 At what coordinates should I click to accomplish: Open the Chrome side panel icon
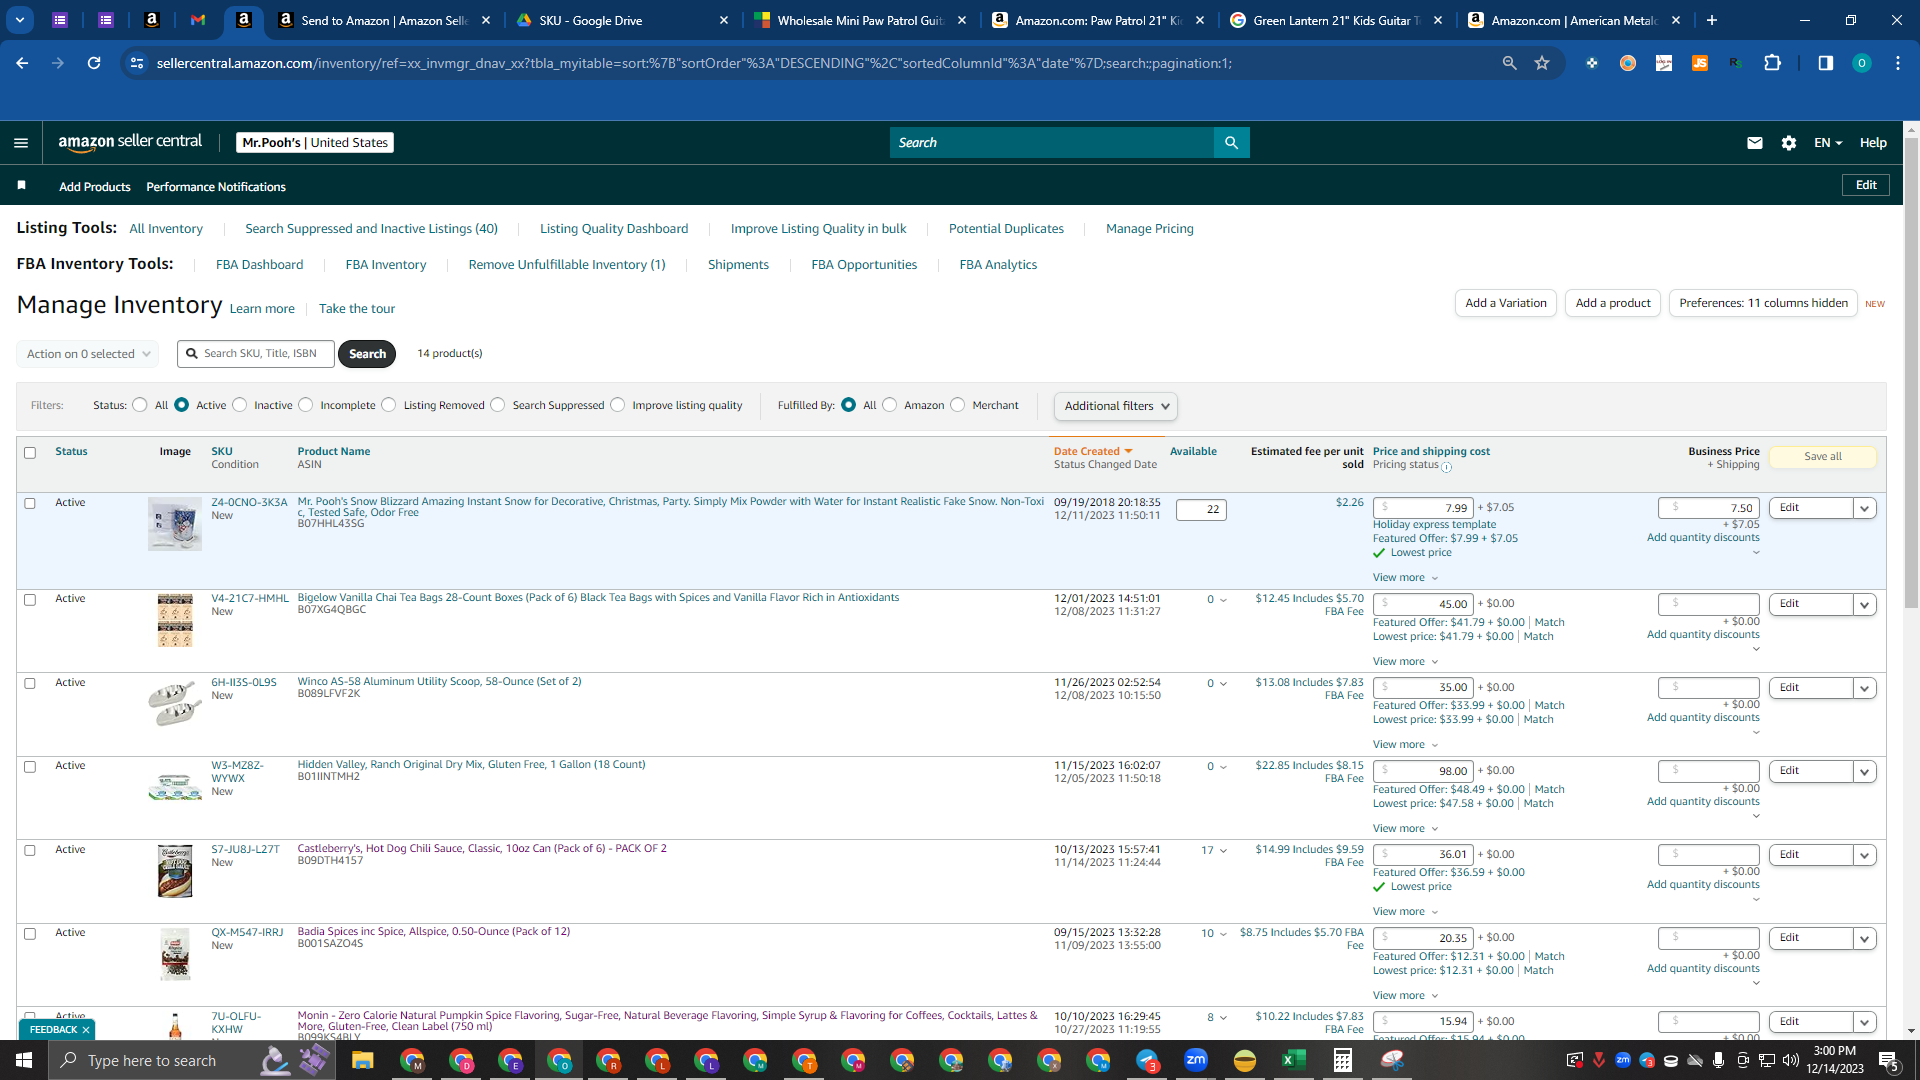coord(1826,63)
